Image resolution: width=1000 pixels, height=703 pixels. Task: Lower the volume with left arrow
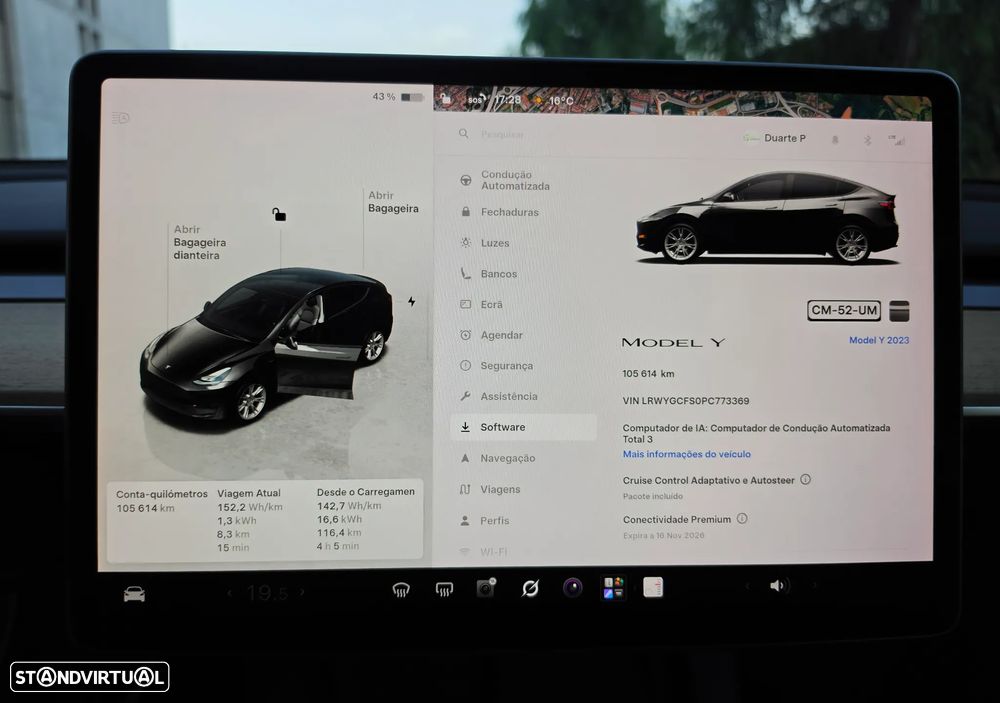747,586
